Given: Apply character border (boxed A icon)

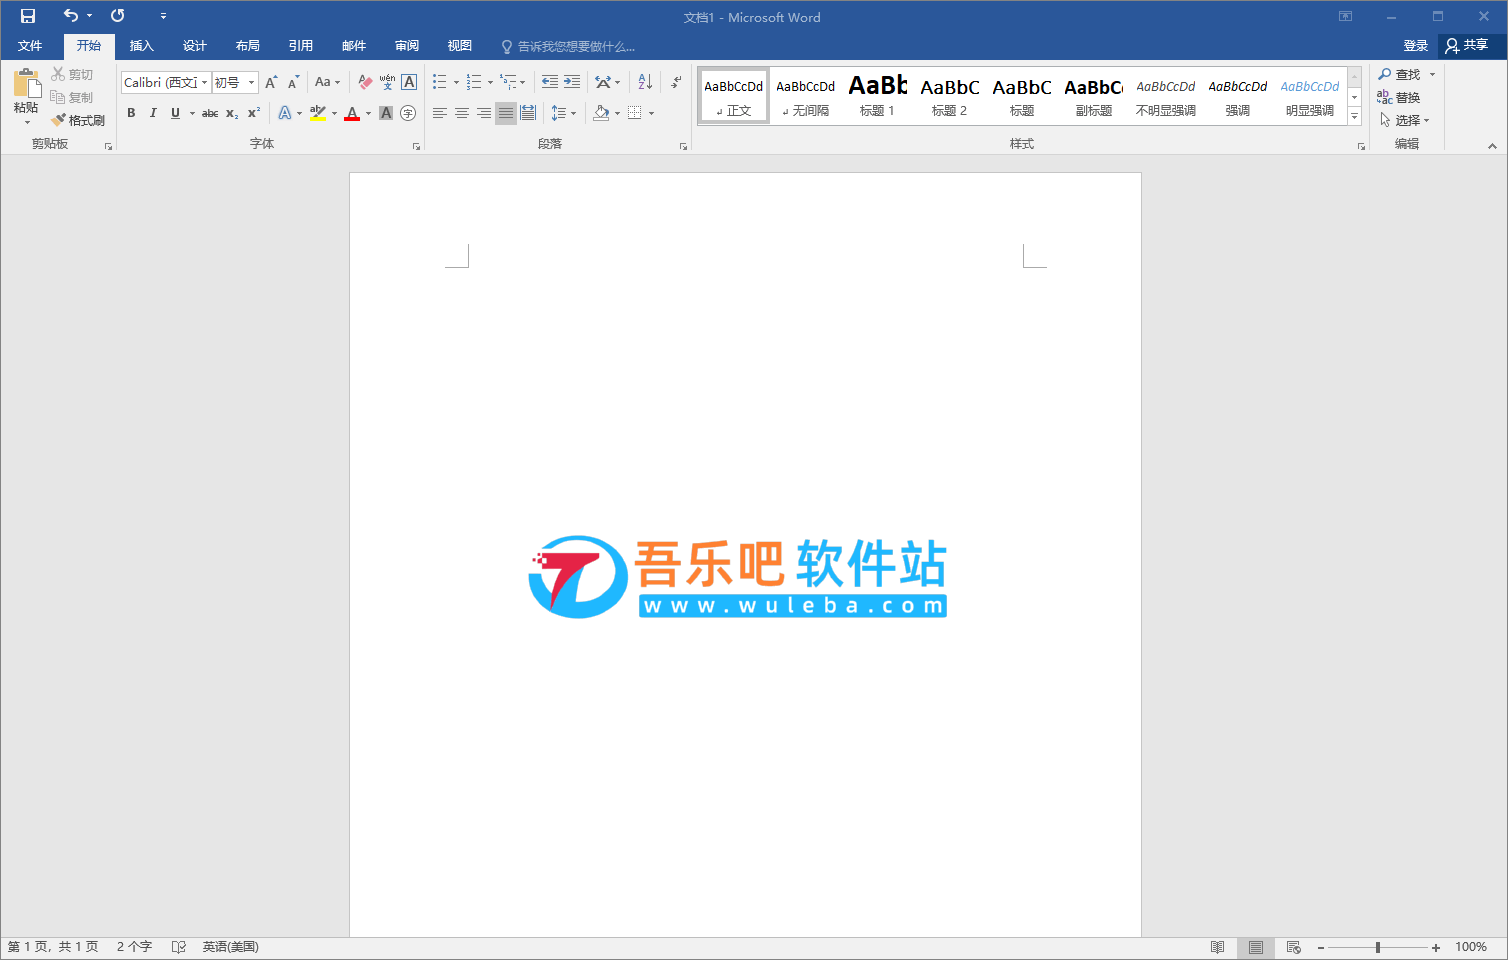Looking at the screenshot, I should (409, 82).
